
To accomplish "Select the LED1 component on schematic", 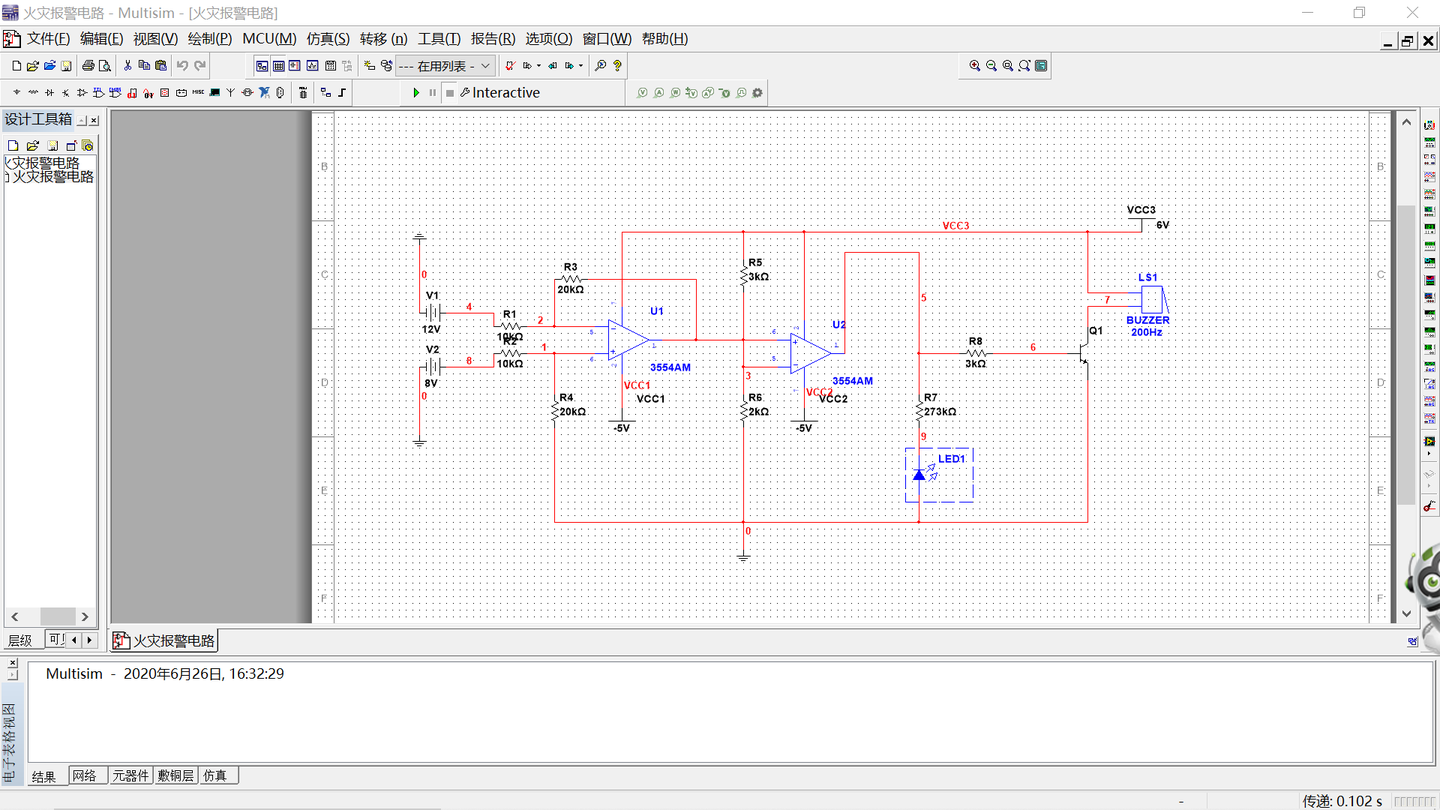I will pyautogui.click(x=939, y=474).
